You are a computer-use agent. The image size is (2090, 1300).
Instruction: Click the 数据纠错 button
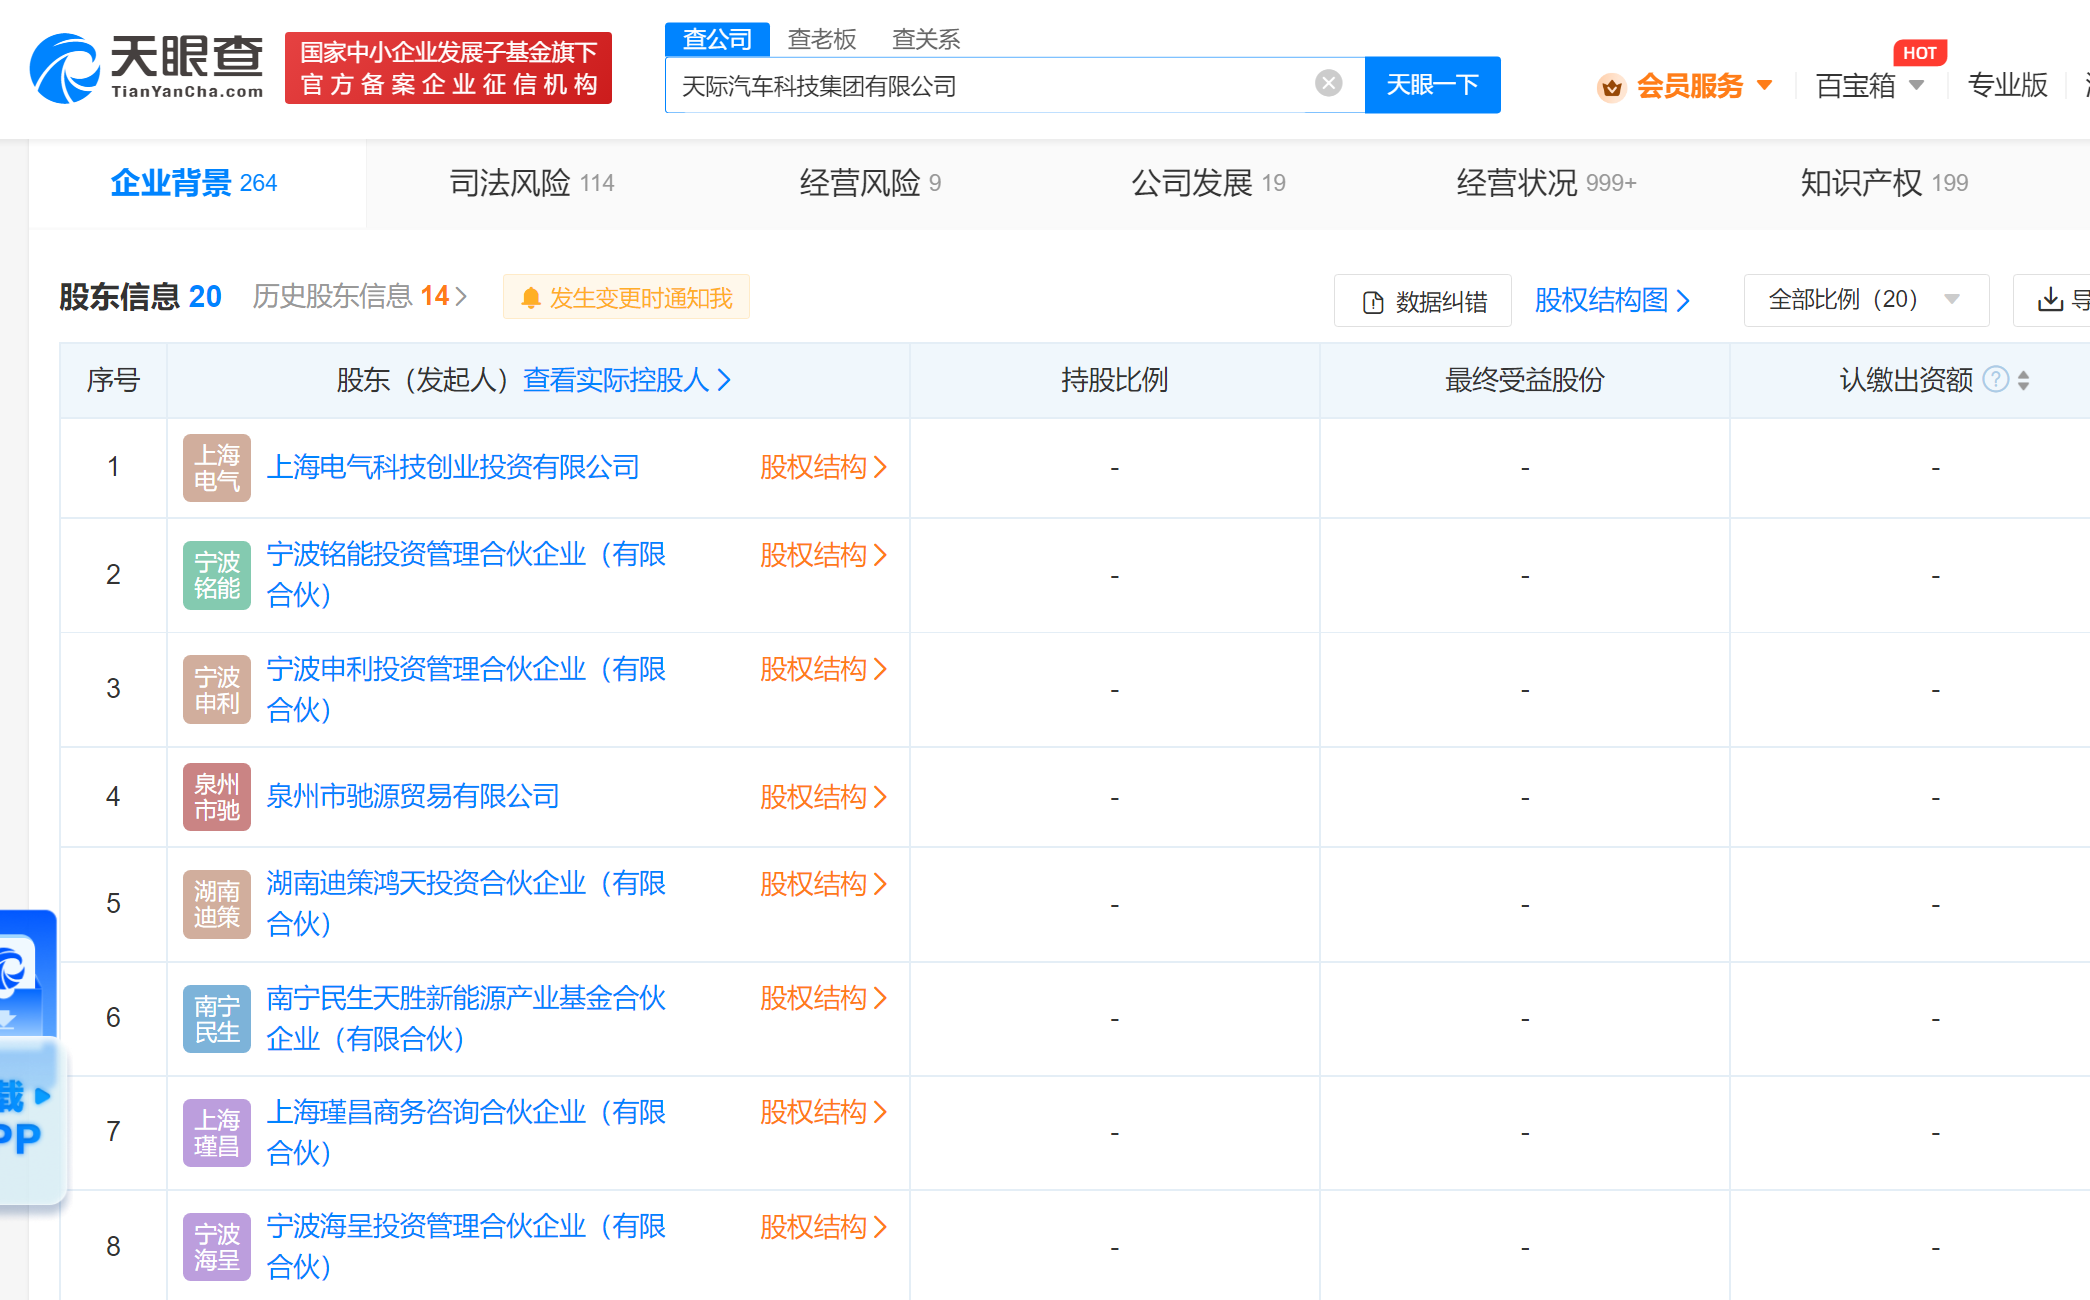pos(1423,301)
